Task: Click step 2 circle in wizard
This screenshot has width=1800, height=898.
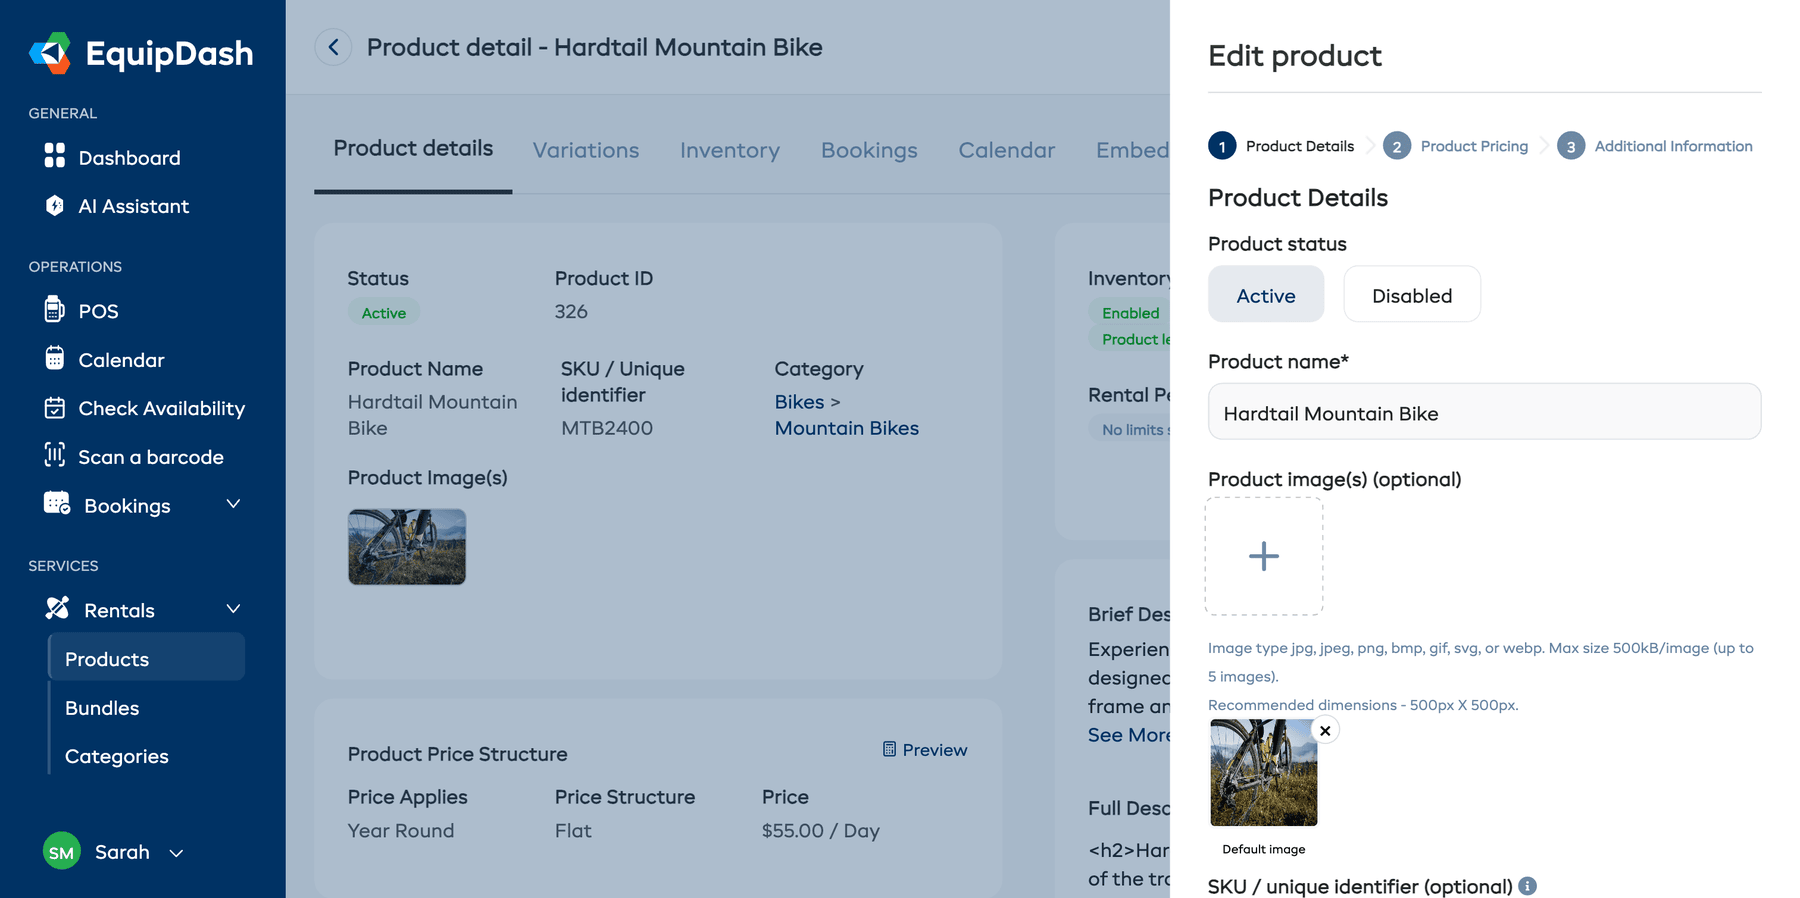Action: pyautogui.click(x=1397, y=146)
